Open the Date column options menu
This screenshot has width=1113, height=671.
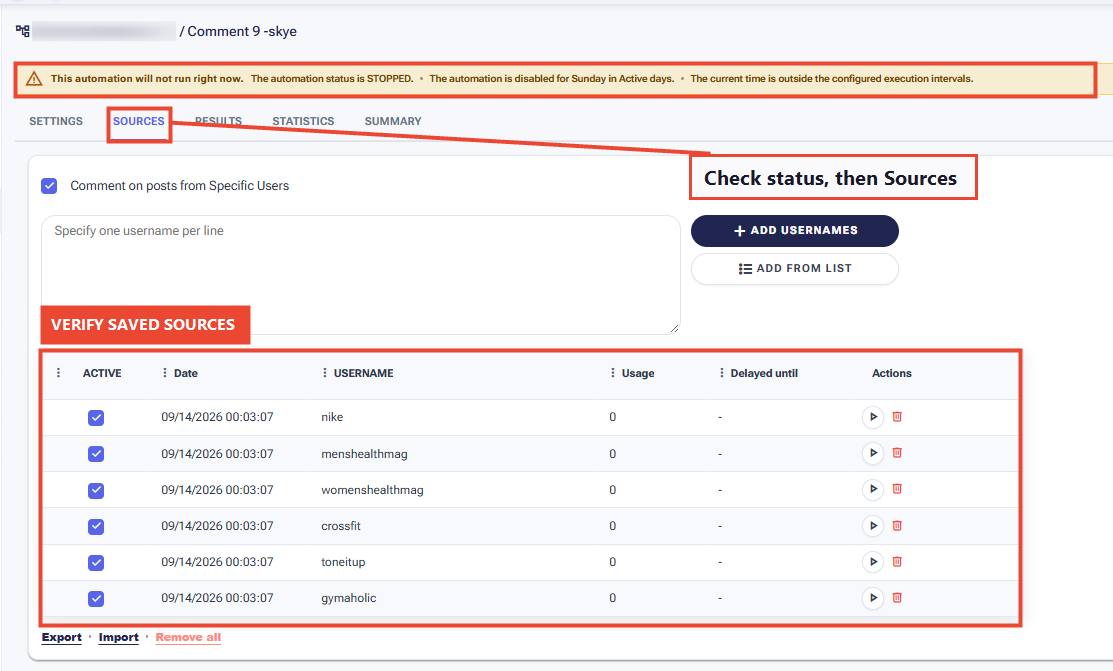(x=165, y=373)
